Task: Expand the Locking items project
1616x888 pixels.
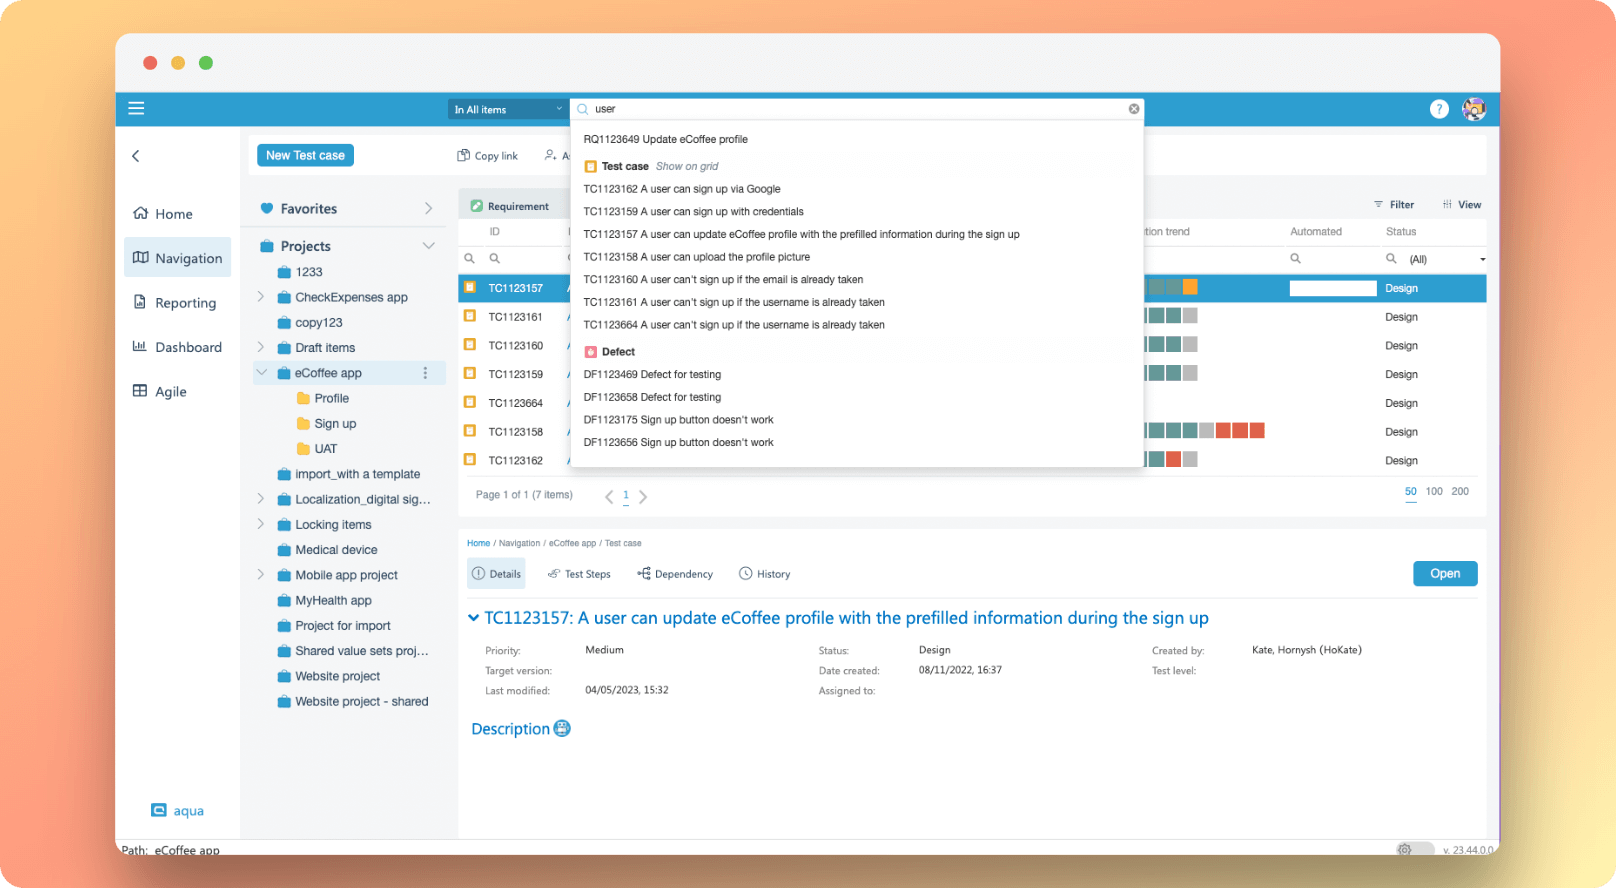Action: [x=261, y=525]
